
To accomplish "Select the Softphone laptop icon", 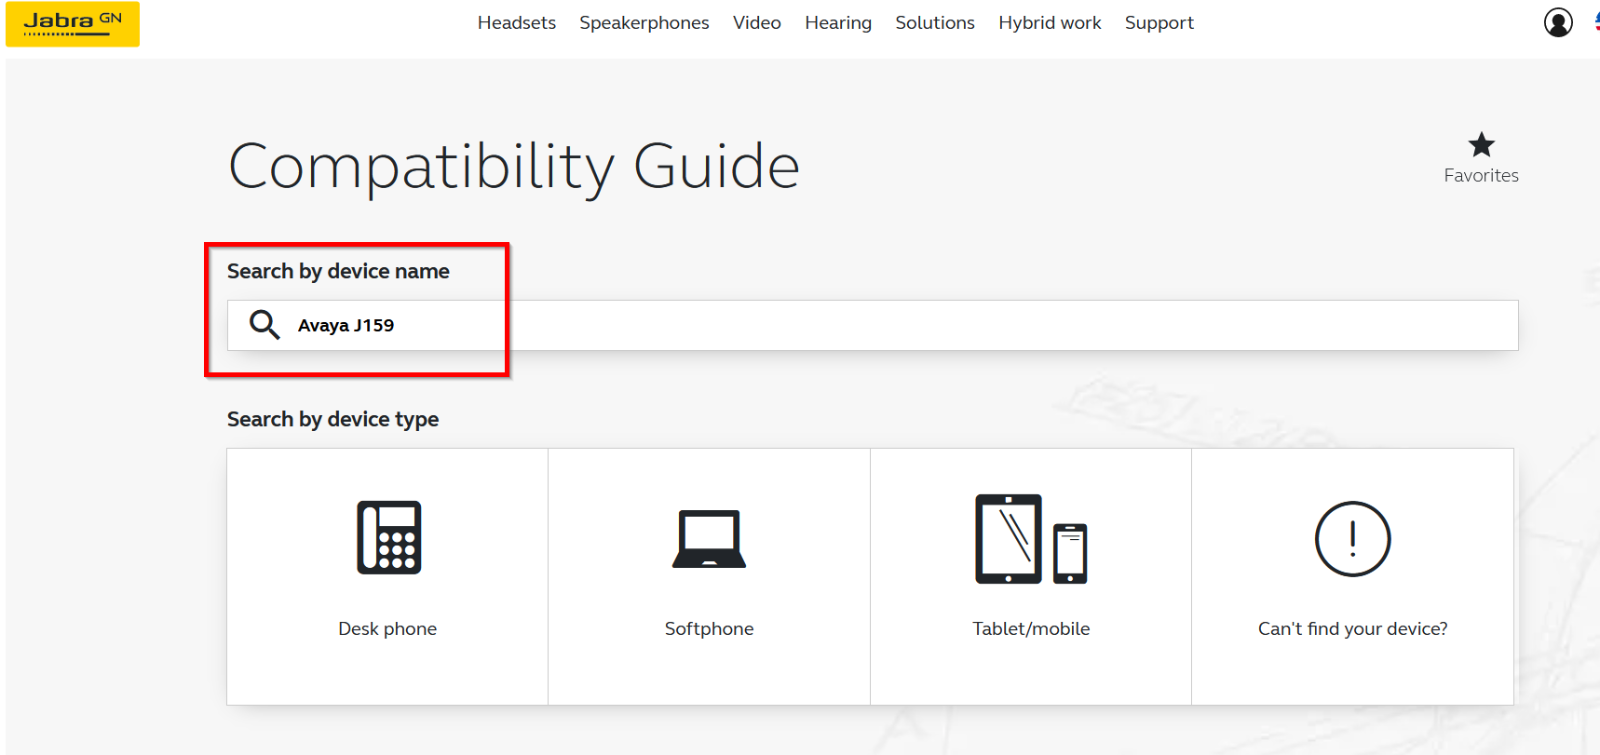I will coord(709,539).
